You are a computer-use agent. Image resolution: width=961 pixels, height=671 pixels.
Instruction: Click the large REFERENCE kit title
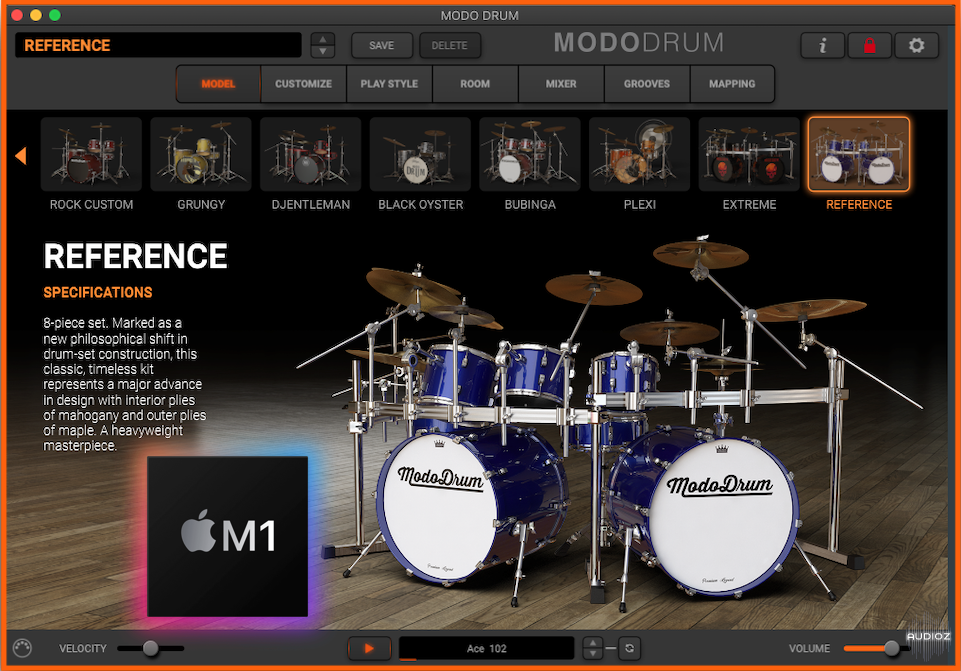pos(135,256)
